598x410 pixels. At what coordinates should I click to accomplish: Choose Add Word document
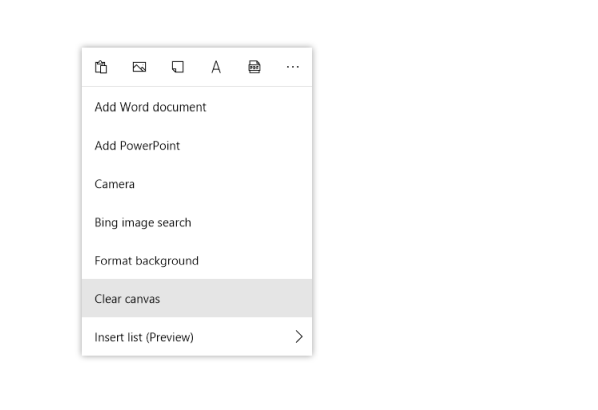click(x=197, y=107)
